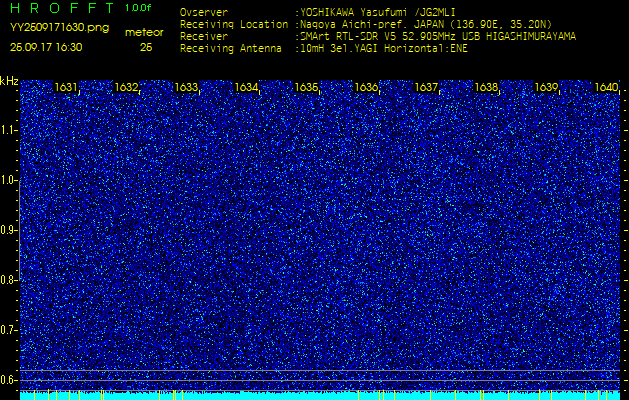Click the 1638 time marker
The image size is (629, 400).
tap(487, 87)
